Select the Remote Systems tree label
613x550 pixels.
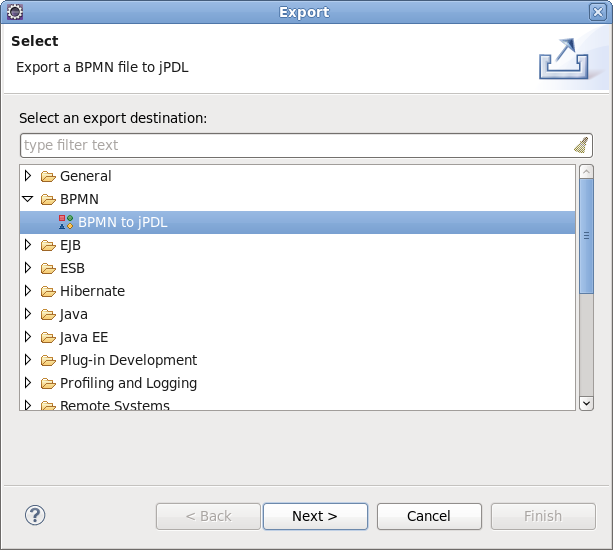pos(115,405)
